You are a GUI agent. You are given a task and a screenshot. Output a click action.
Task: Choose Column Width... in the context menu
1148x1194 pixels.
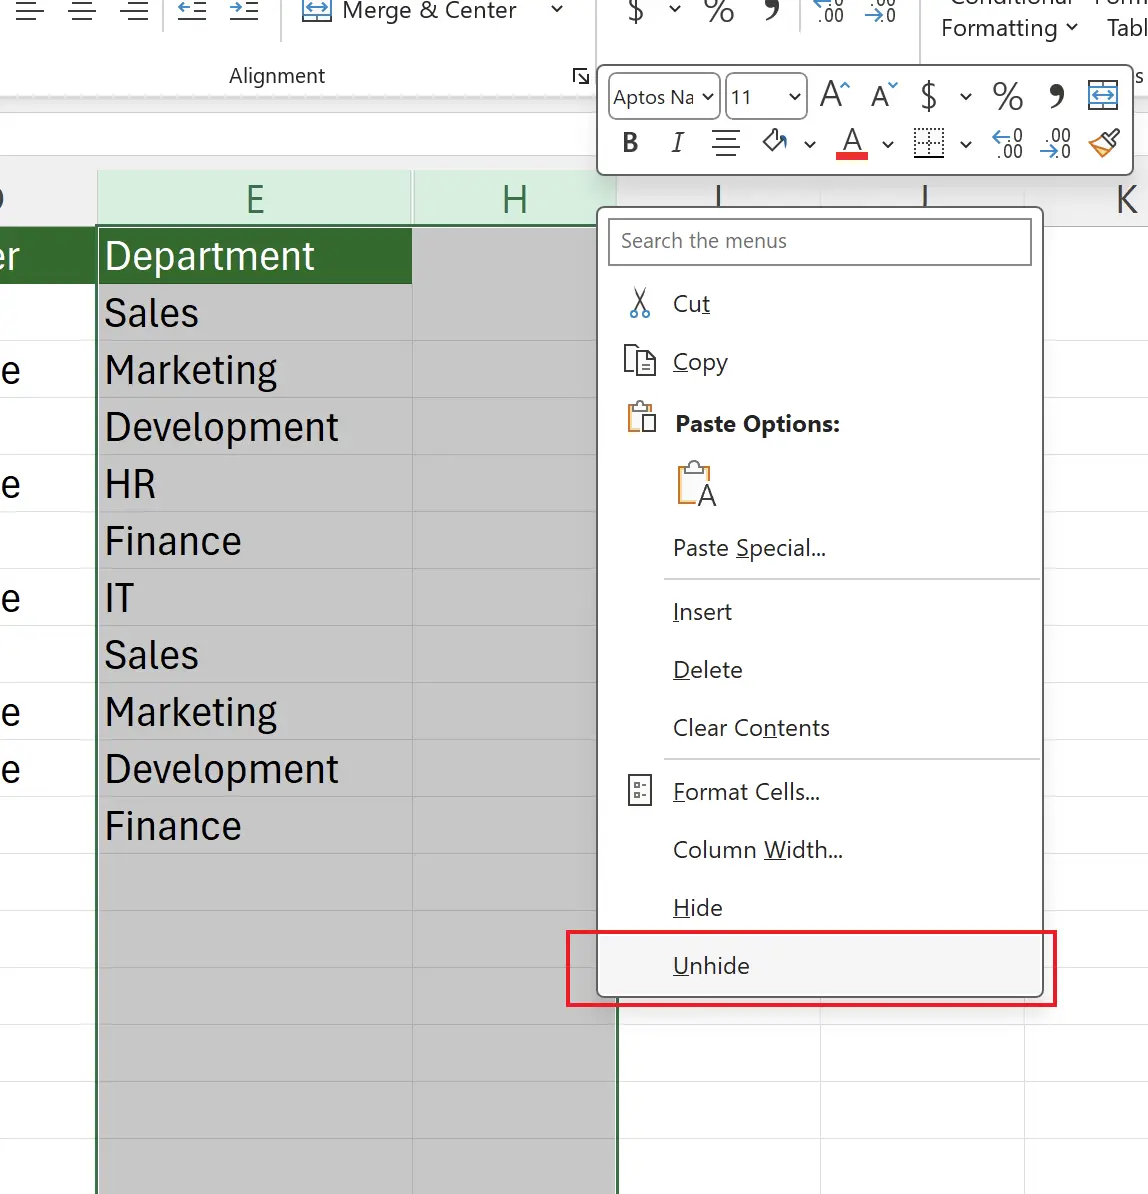(757, 850)
